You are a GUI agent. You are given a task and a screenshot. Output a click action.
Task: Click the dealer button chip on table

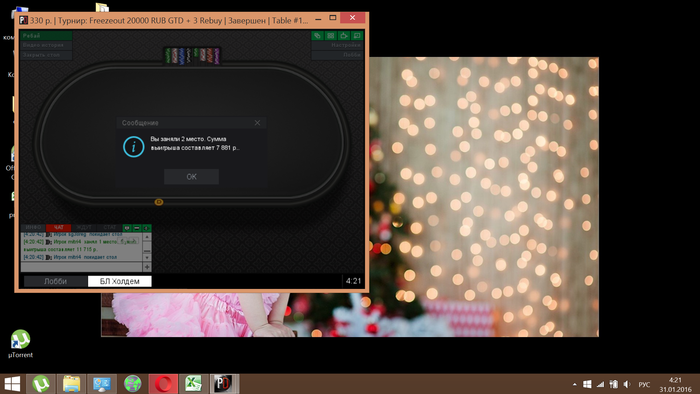click(159, 202)
